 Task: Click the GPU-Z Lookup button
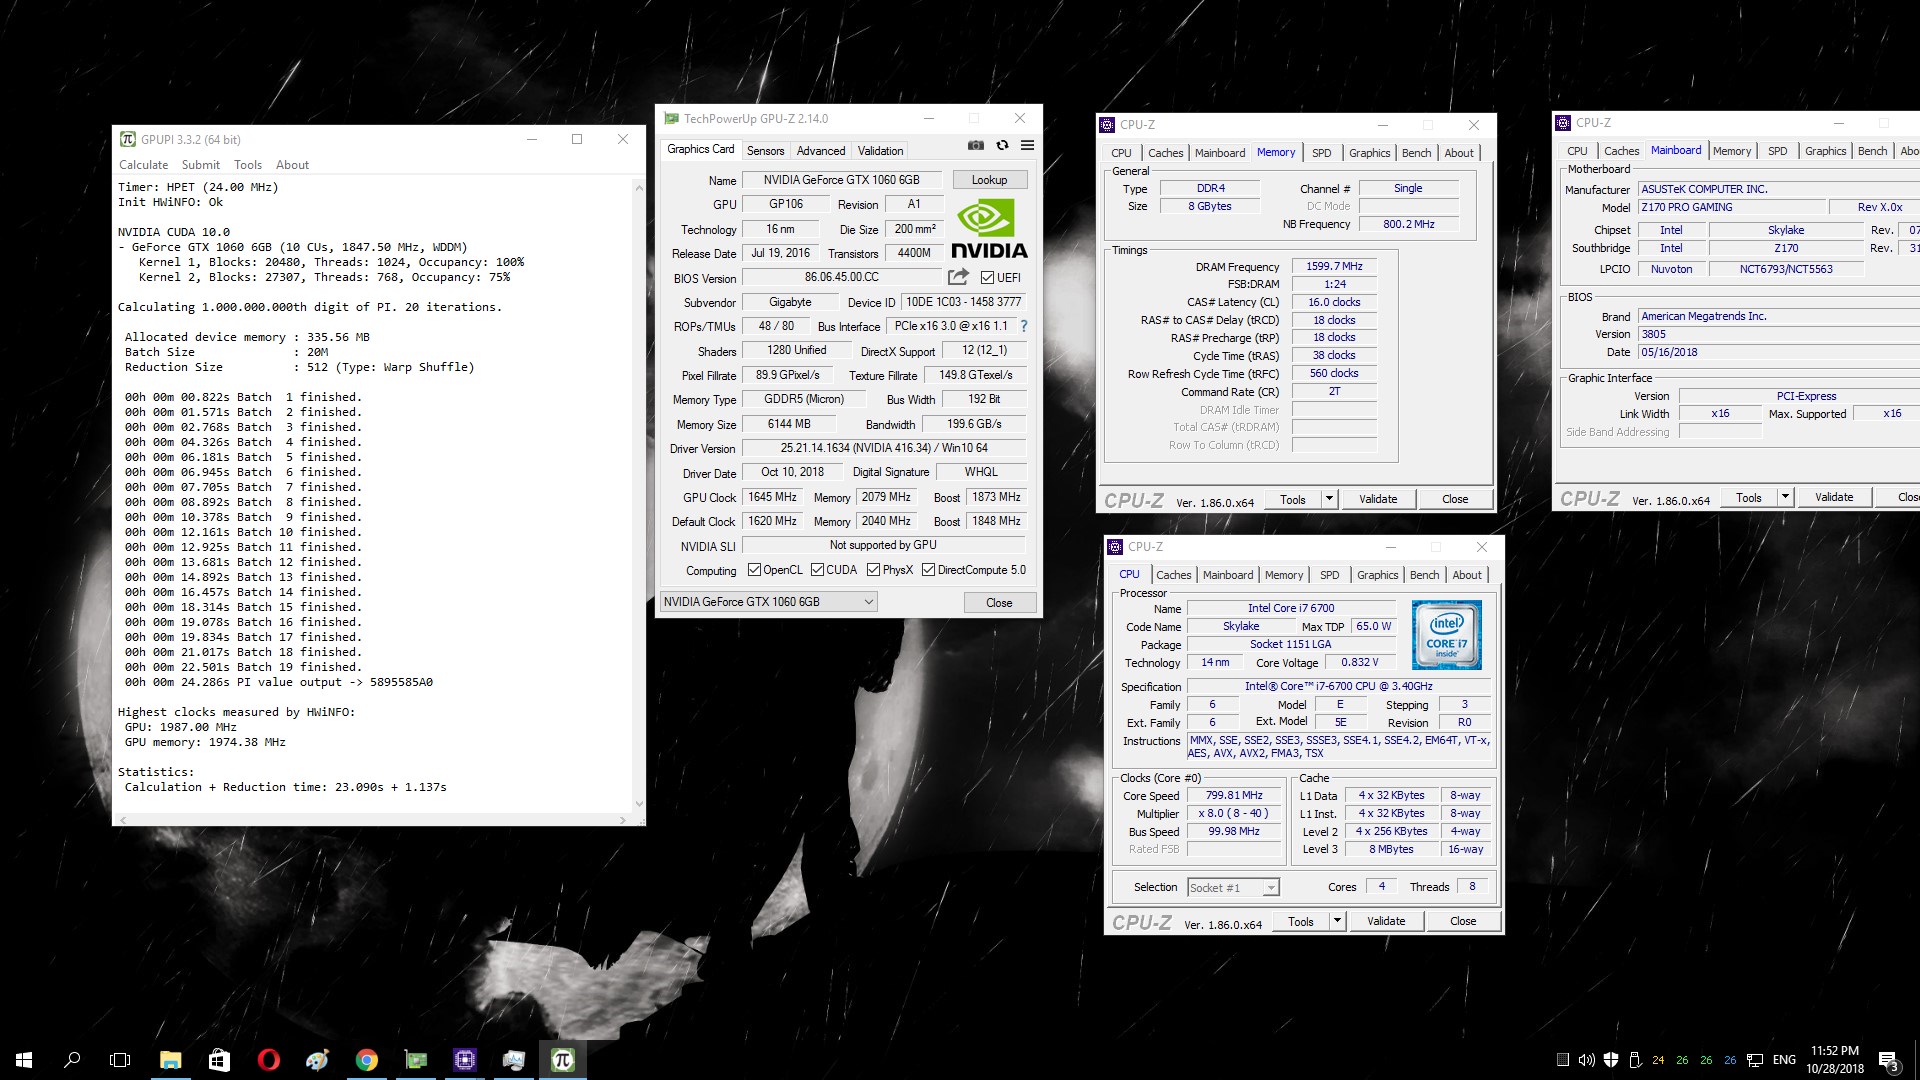point(989,180)
